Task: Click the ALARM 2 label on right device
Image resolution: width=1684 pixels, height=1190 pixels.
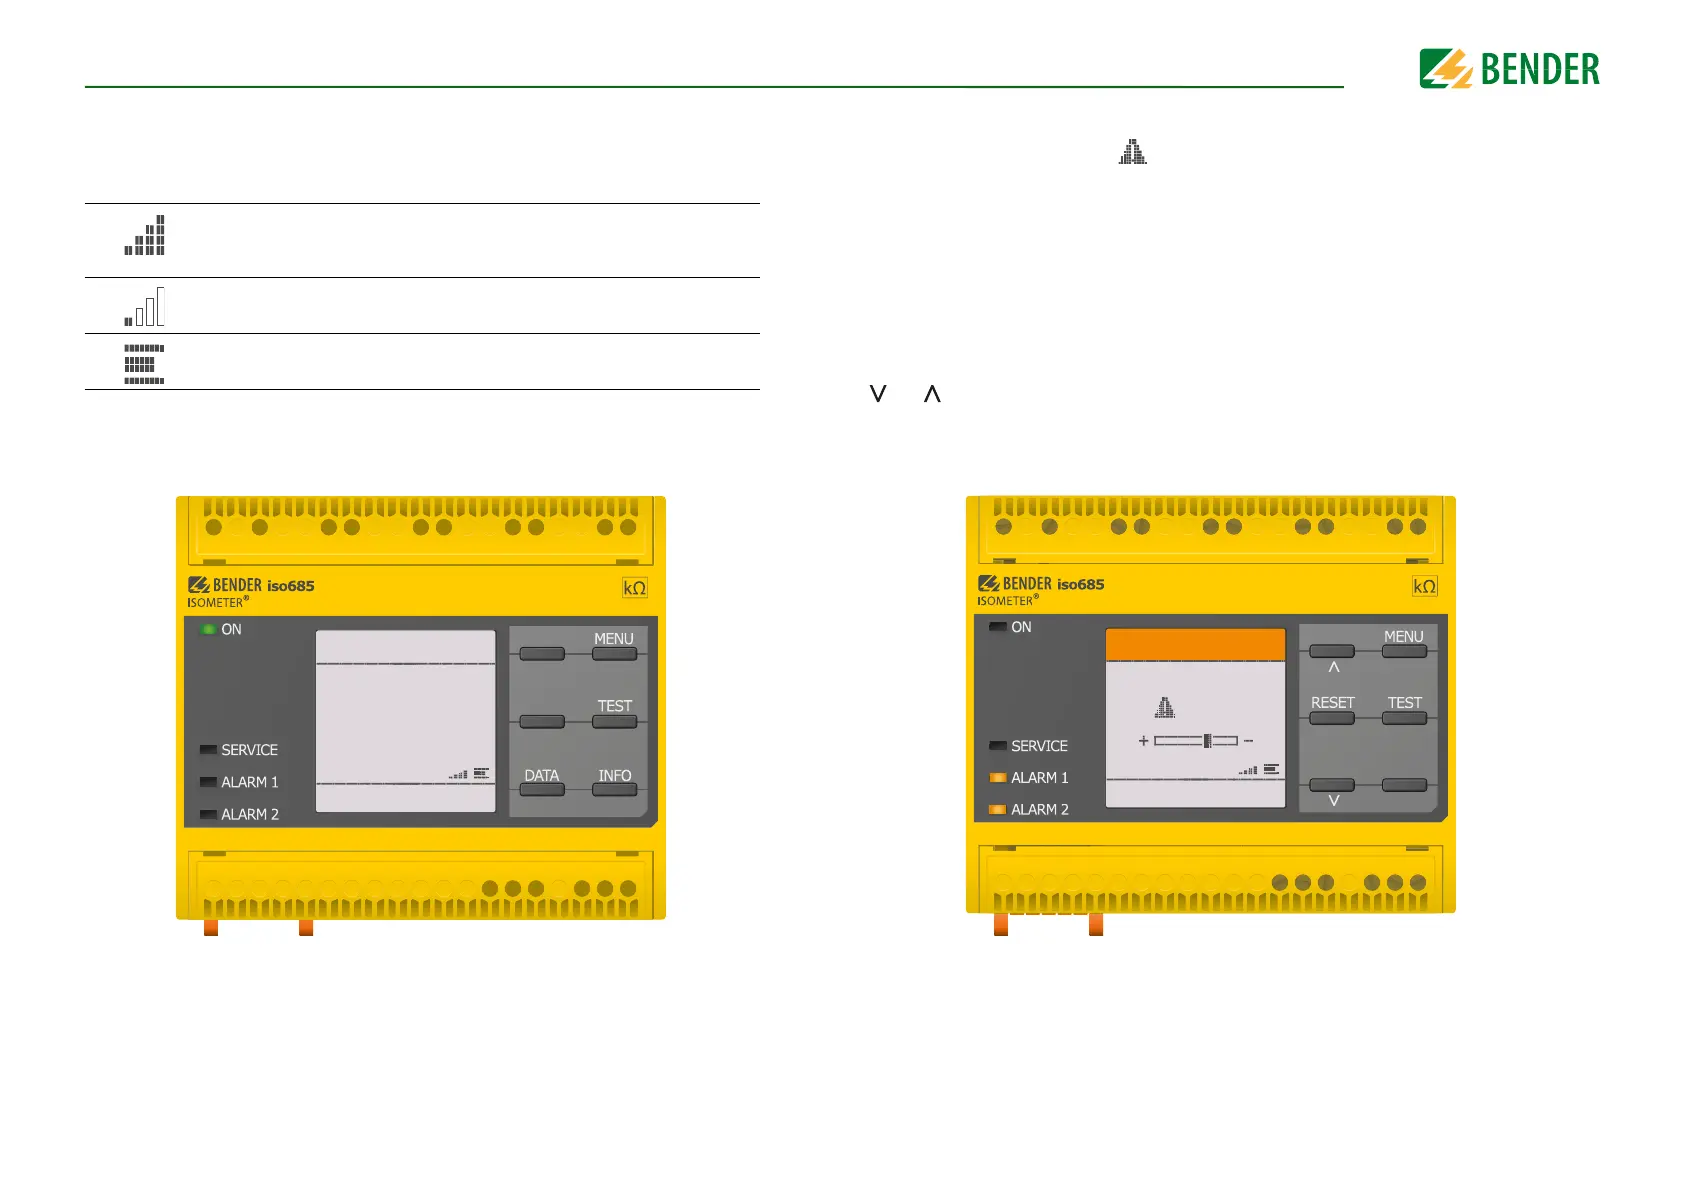Action: click(x=1040, y=810)
